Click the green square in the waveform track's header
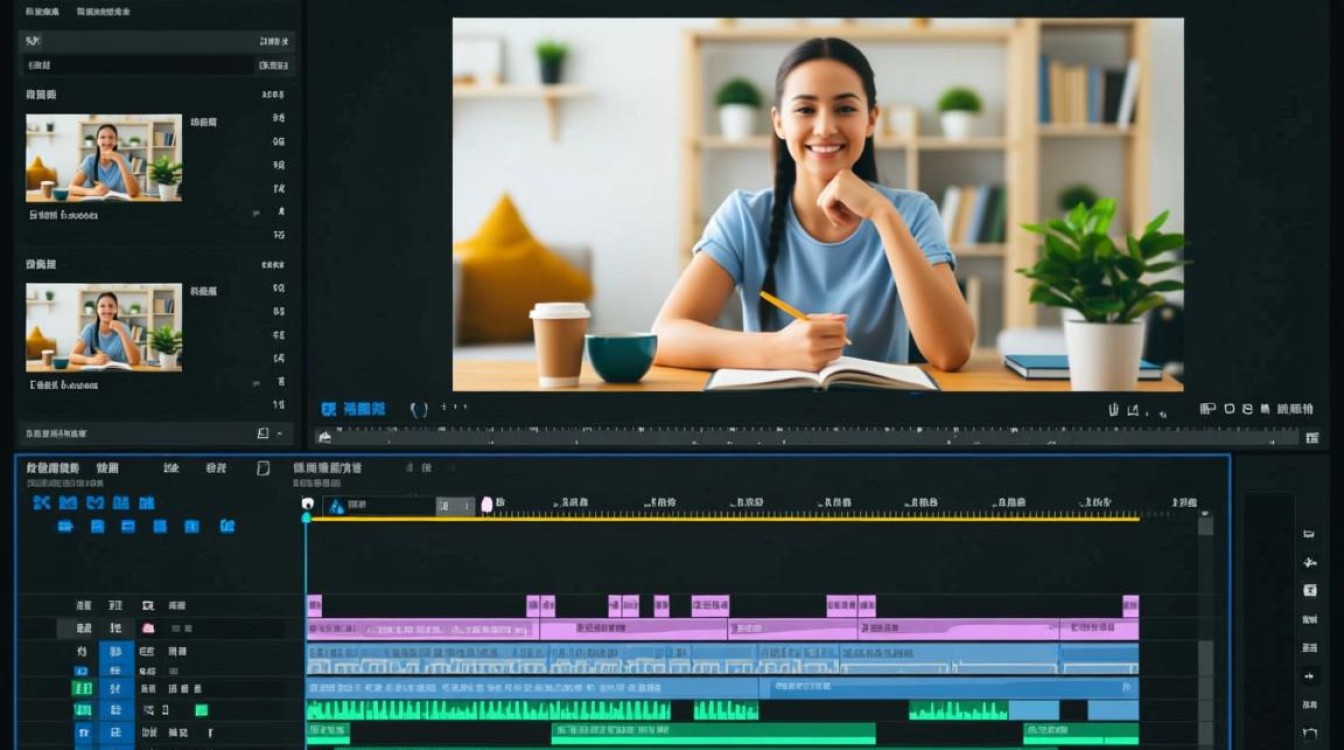The image size is (1344, 750). (202, 710)
